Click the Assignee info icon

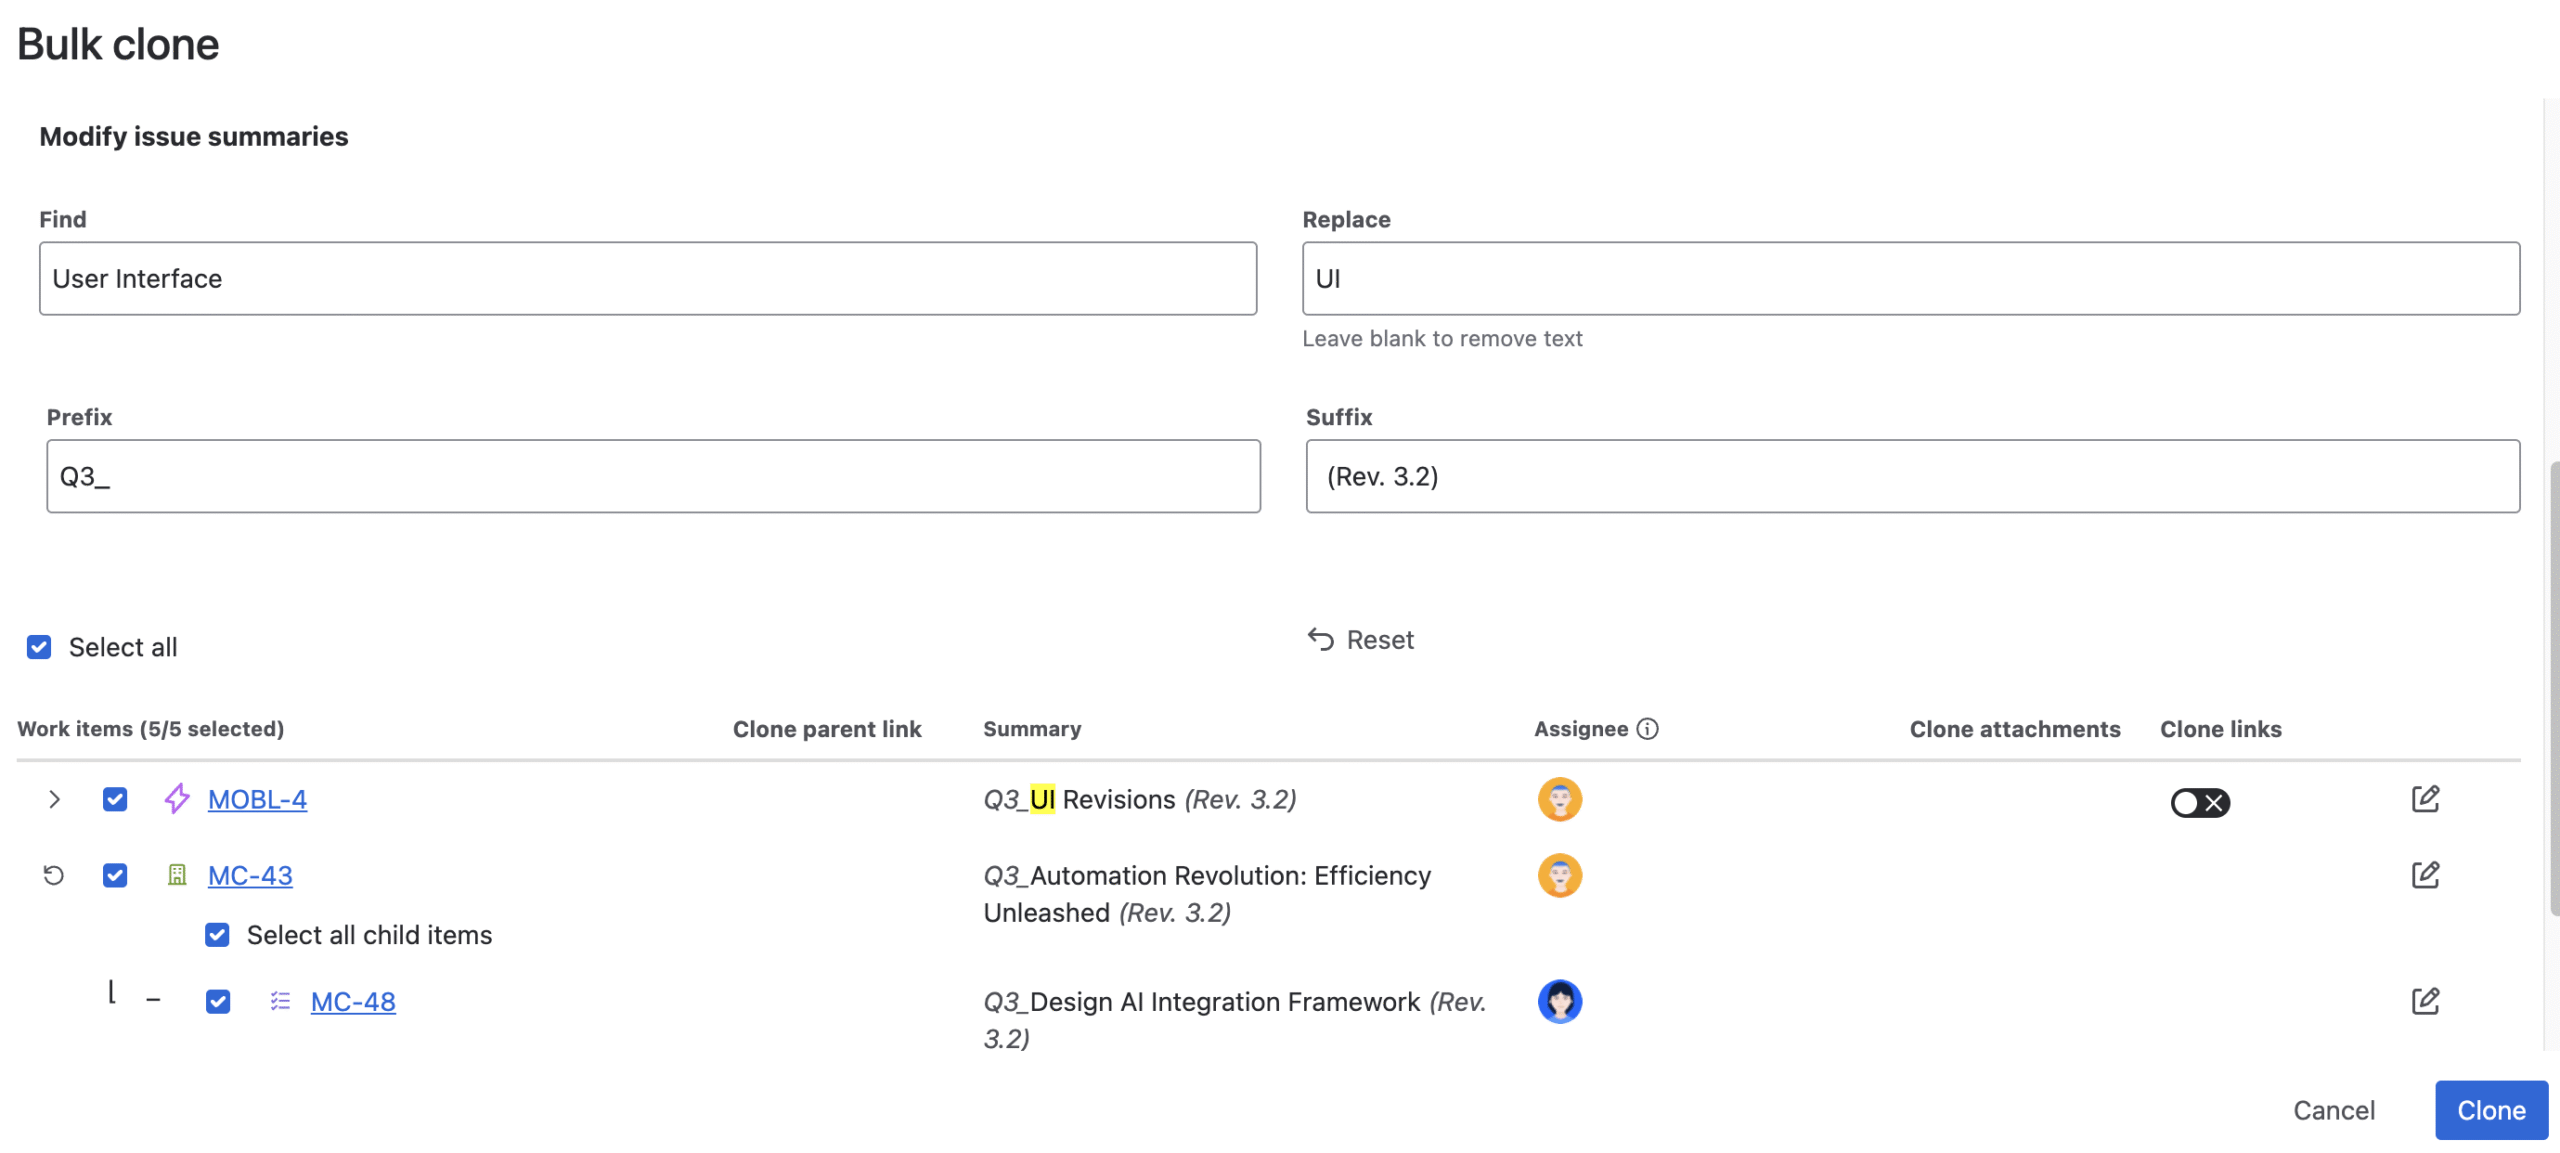pos(1647,729)
